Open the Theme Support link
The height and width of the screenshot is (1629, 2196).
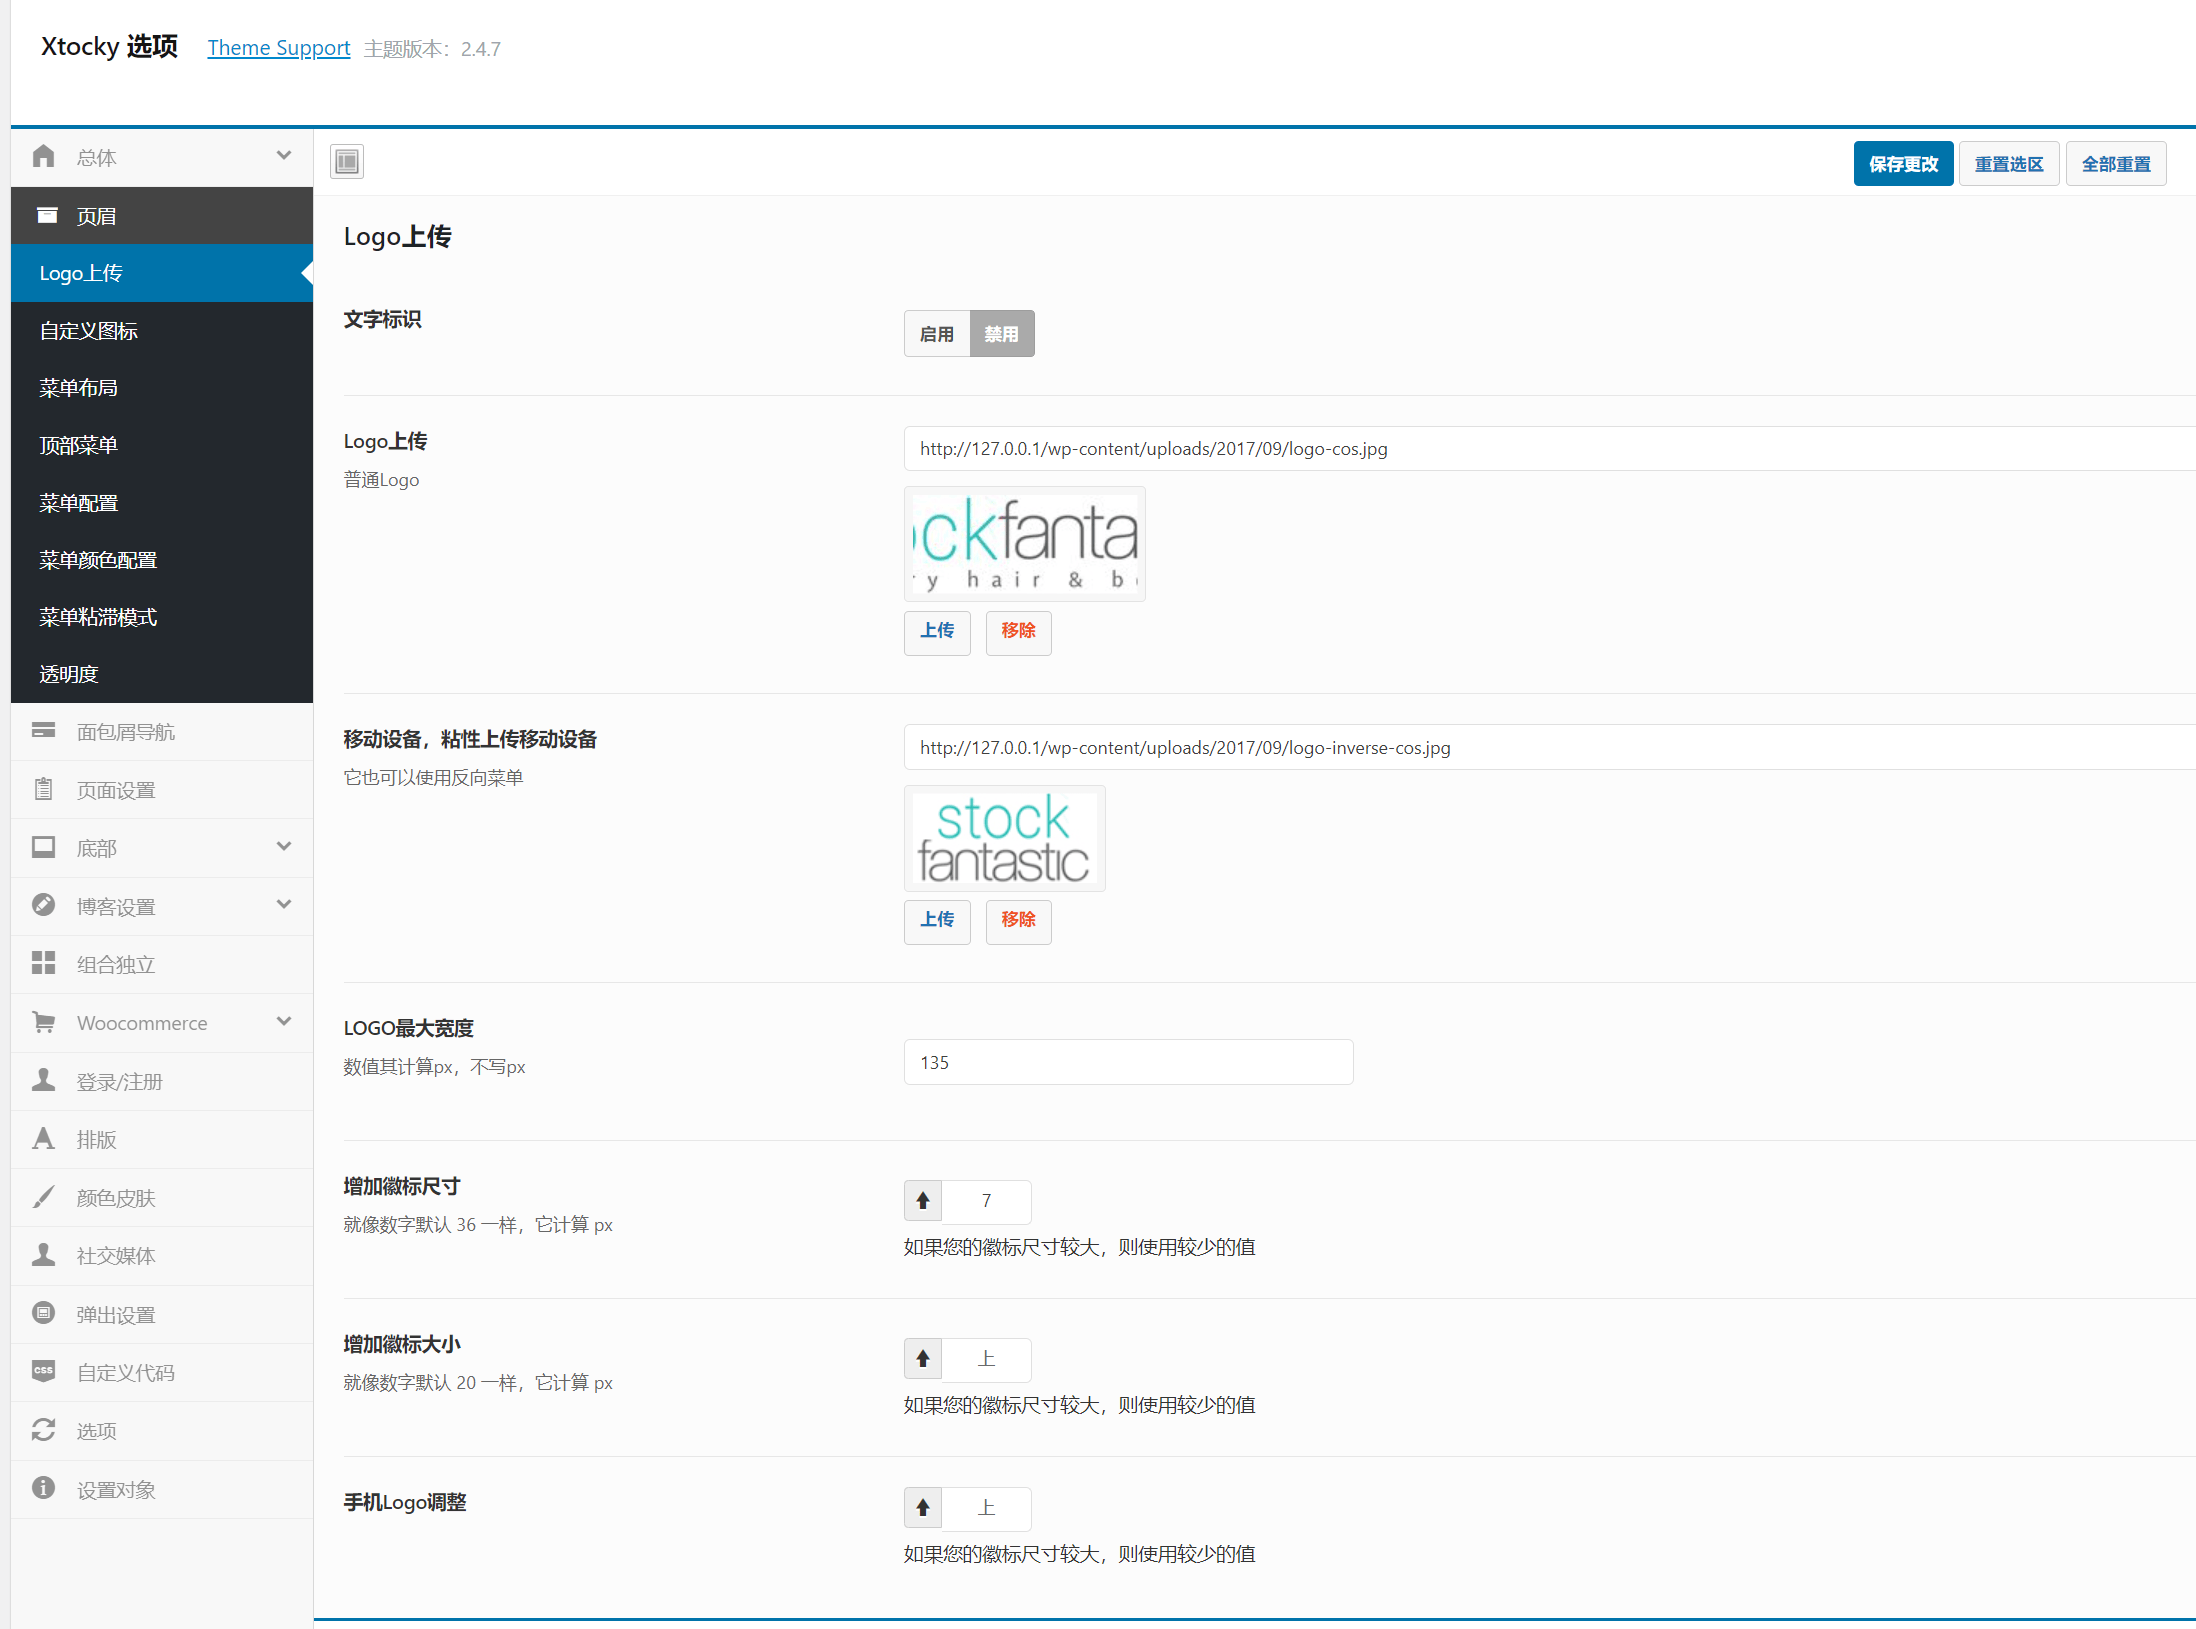pyautogui.click(x=279, y=48)
